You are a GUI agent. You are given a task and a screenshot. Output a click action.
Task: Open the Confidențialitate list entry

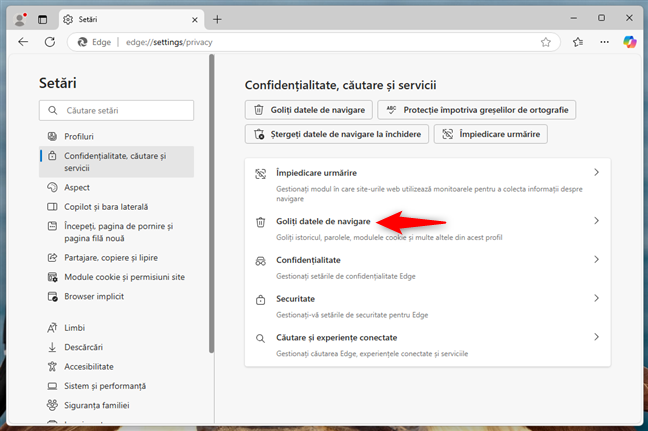pyautogui.click(x=428, y=267)
